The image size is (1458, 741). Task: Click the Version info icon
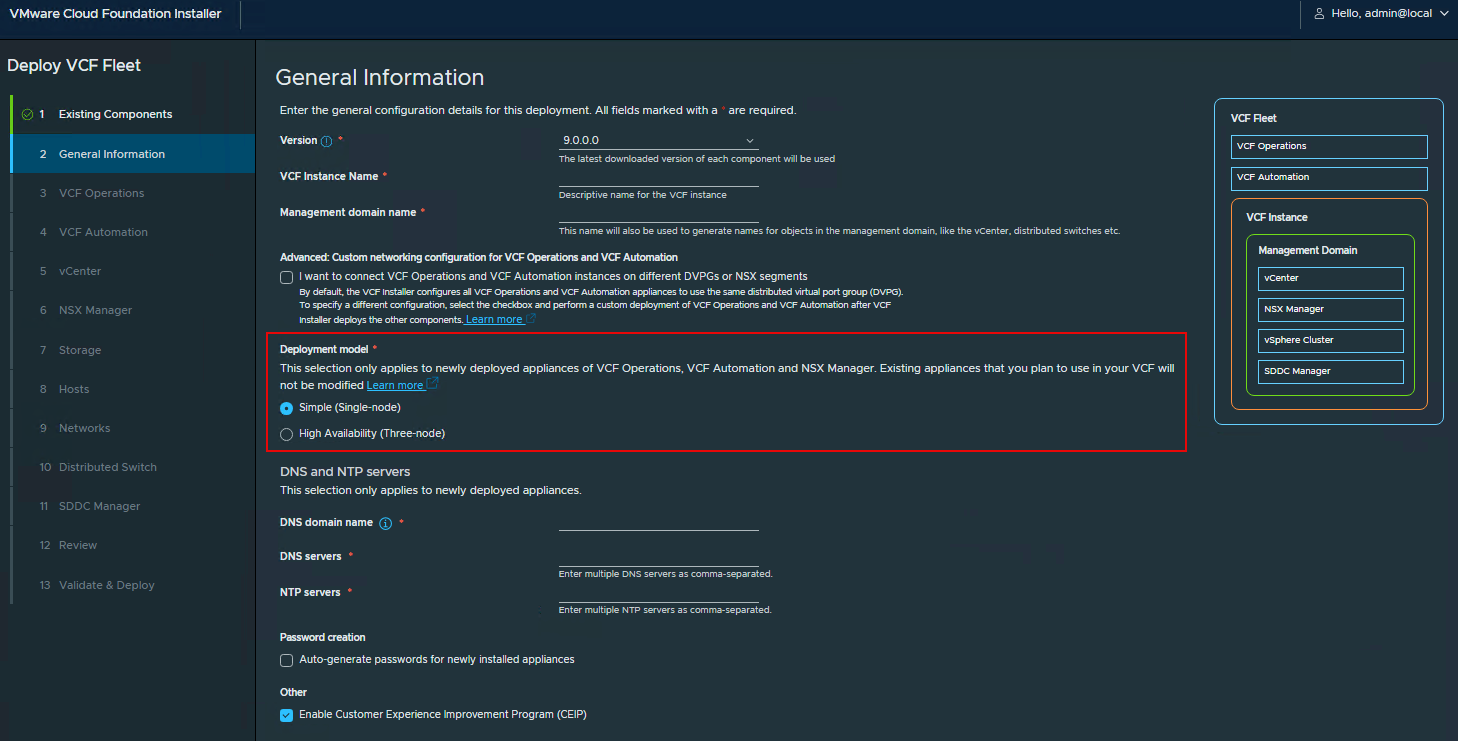coord(326,141)
